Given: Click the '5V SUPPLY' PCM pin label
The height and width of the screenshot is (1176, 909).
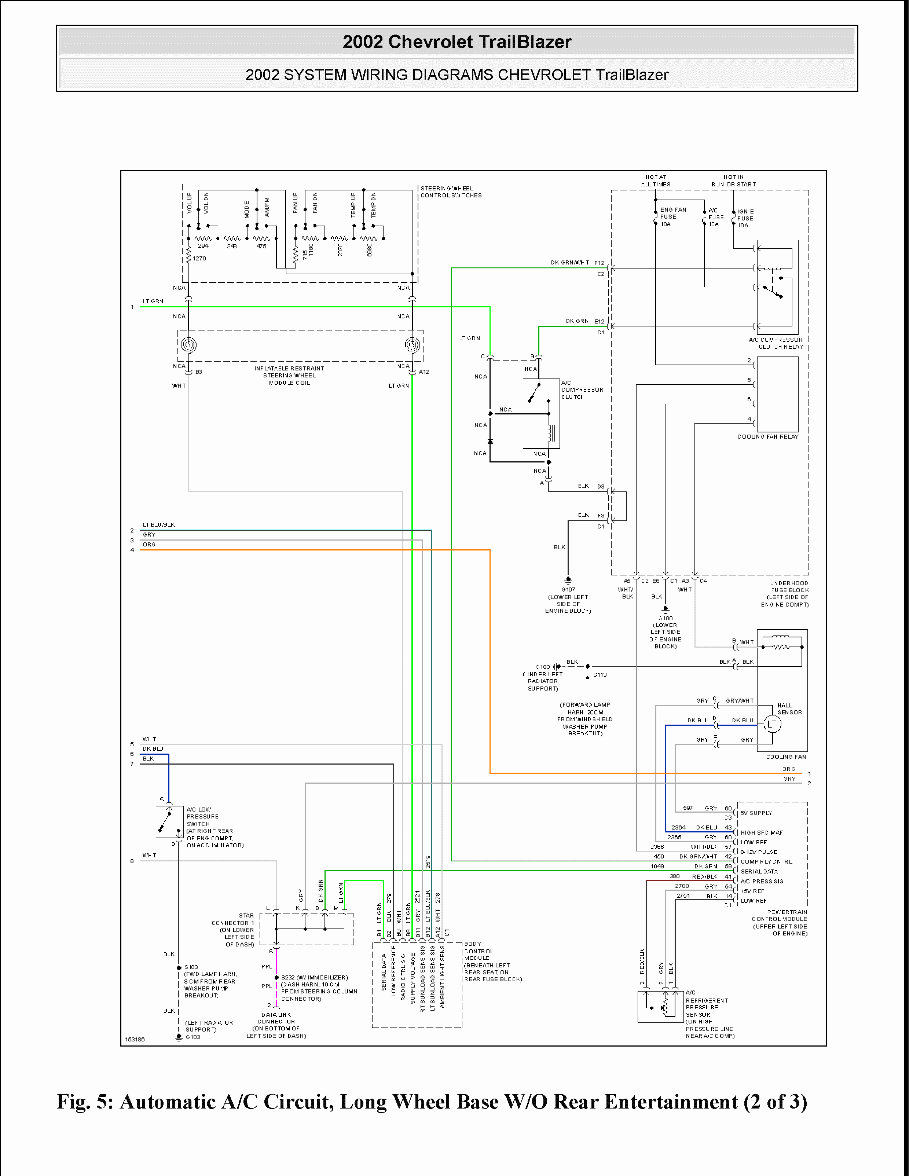Looking at the screenshot, I should pyautogui.click(x=755, y=813).
